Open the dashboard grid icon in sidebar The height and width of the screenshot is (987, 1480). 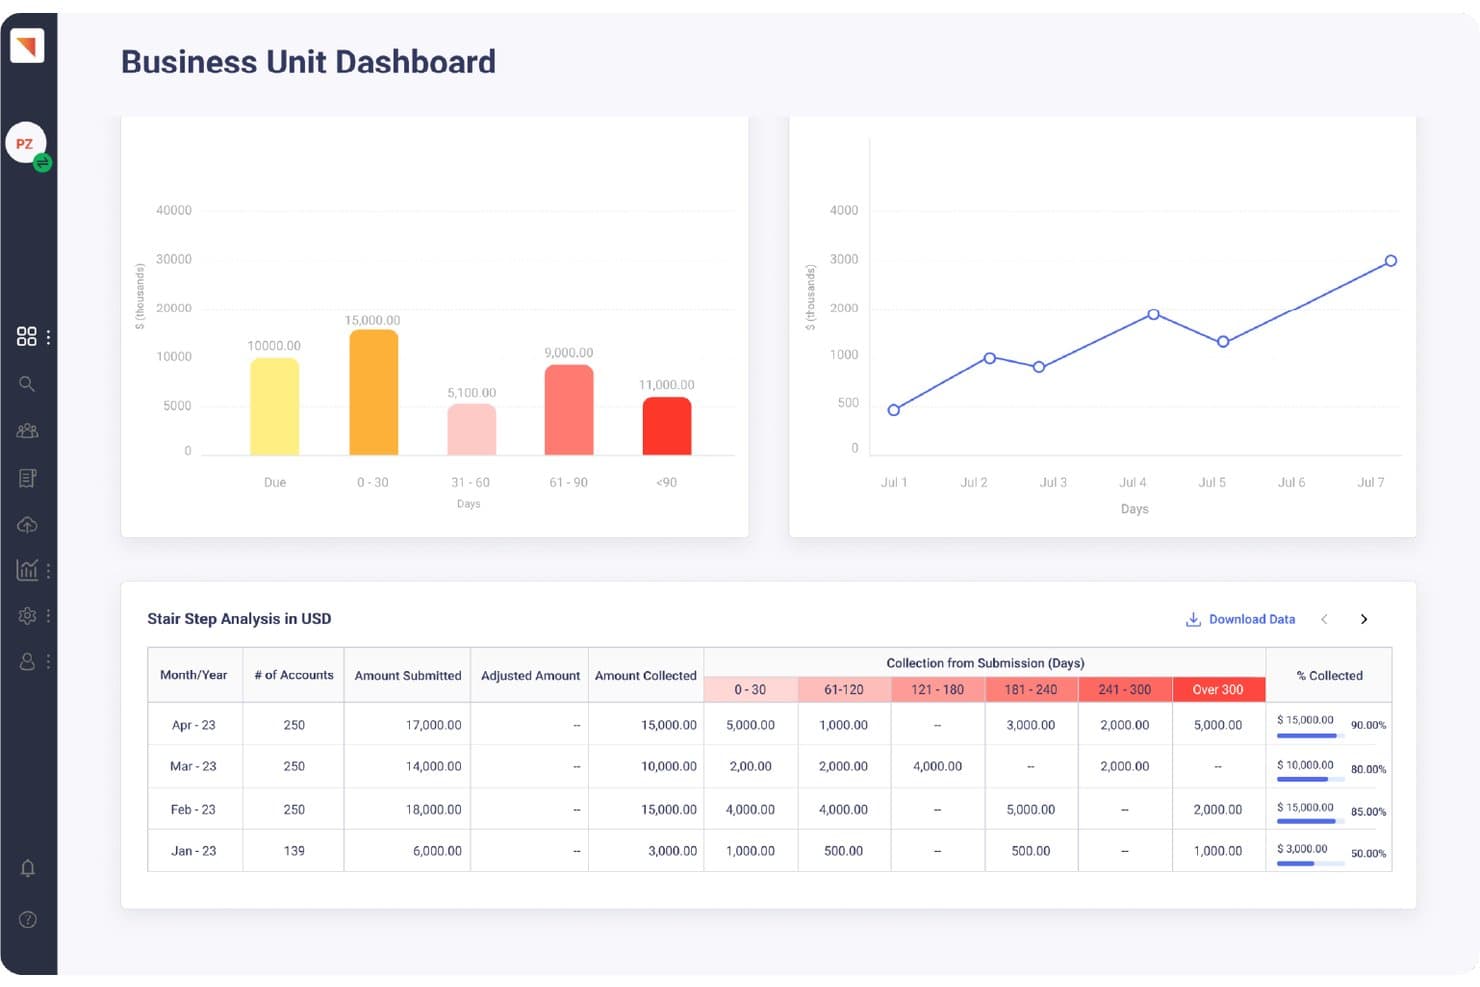(27, 337)
